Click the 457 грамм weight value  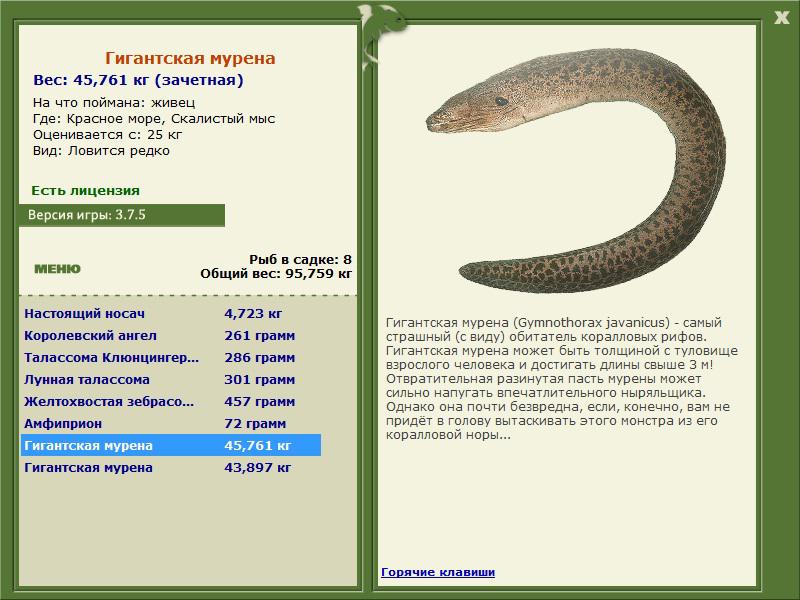(x=260, y=401)
